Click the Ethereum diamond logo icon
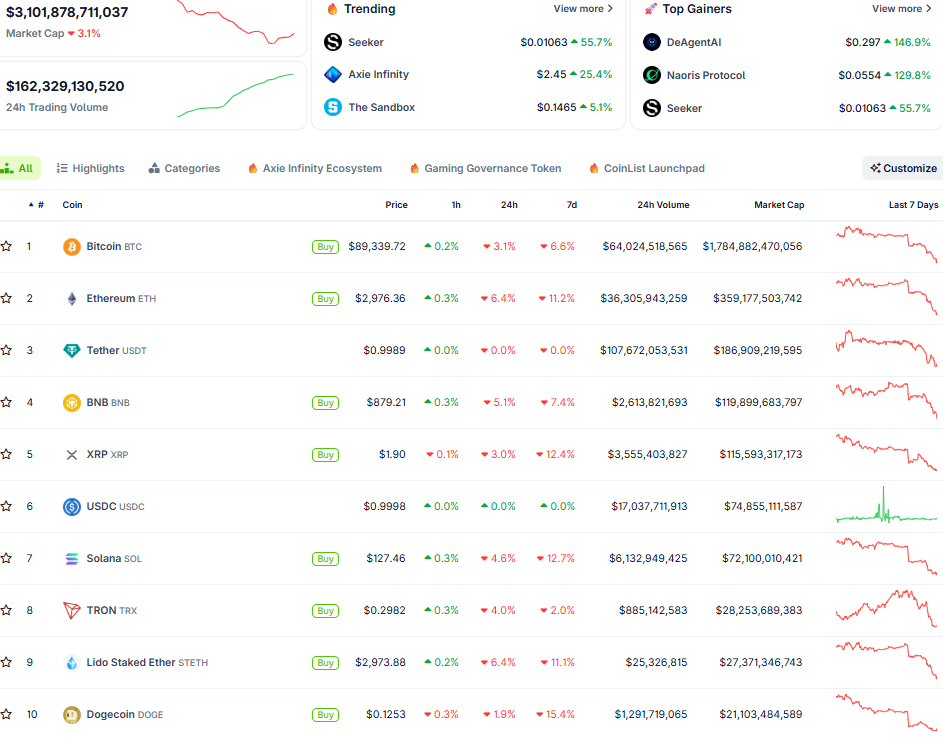The width and height of the screenshot is (943, 738). (72, 298)
